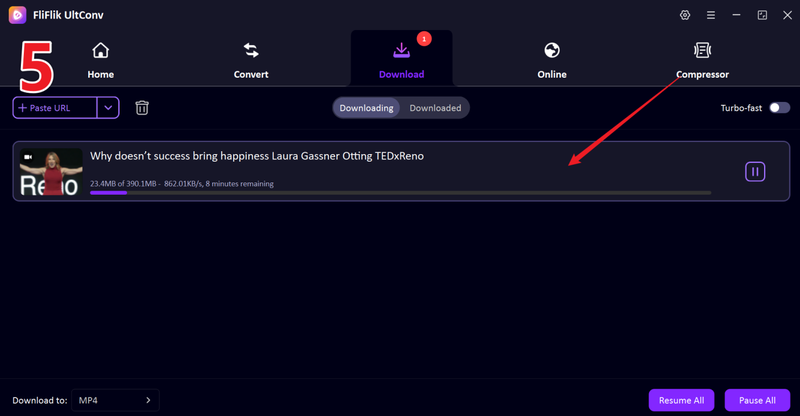The height and width of the screenshot is (416, 800).
Task: Open the Compressor tab
Action: point(703,60)
